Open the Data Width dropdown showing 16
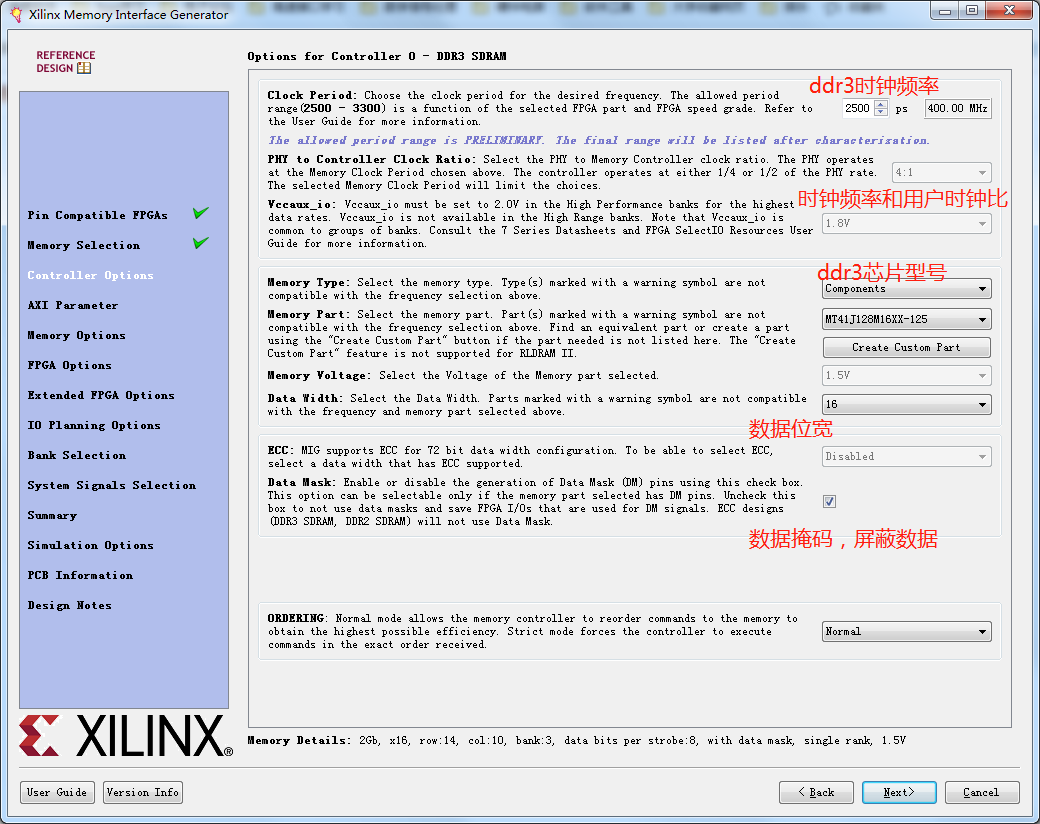 905,407
